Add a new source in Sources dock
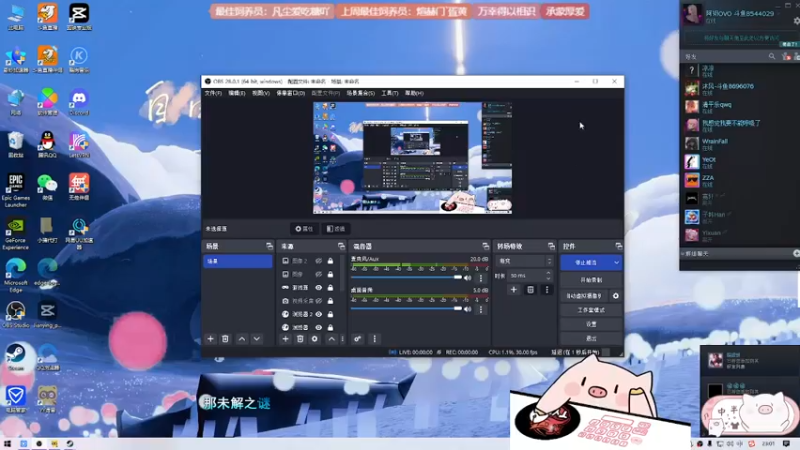The width and height of the screenshot is (800, 450). point(285,339)
